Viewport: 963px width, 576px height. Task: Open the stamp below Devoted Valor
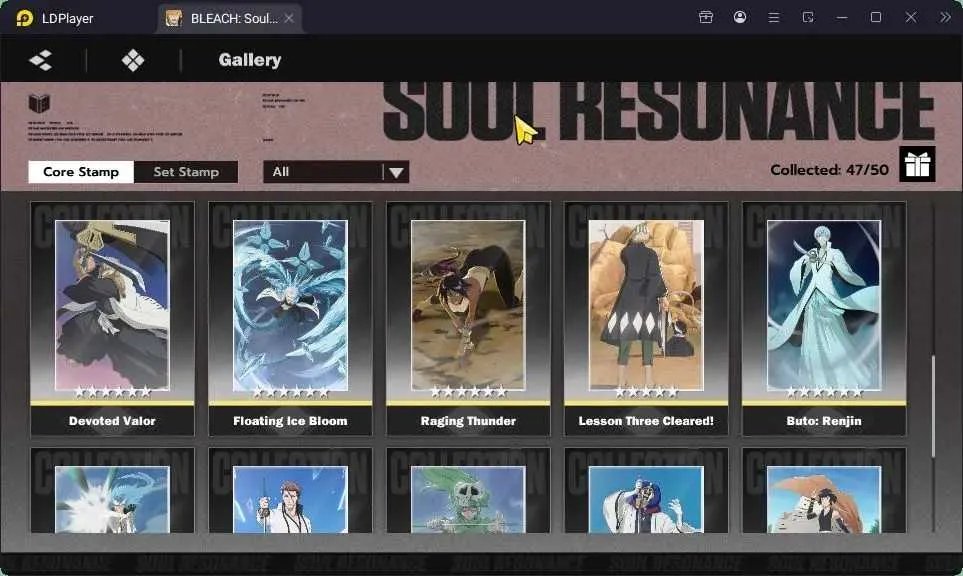112,491
